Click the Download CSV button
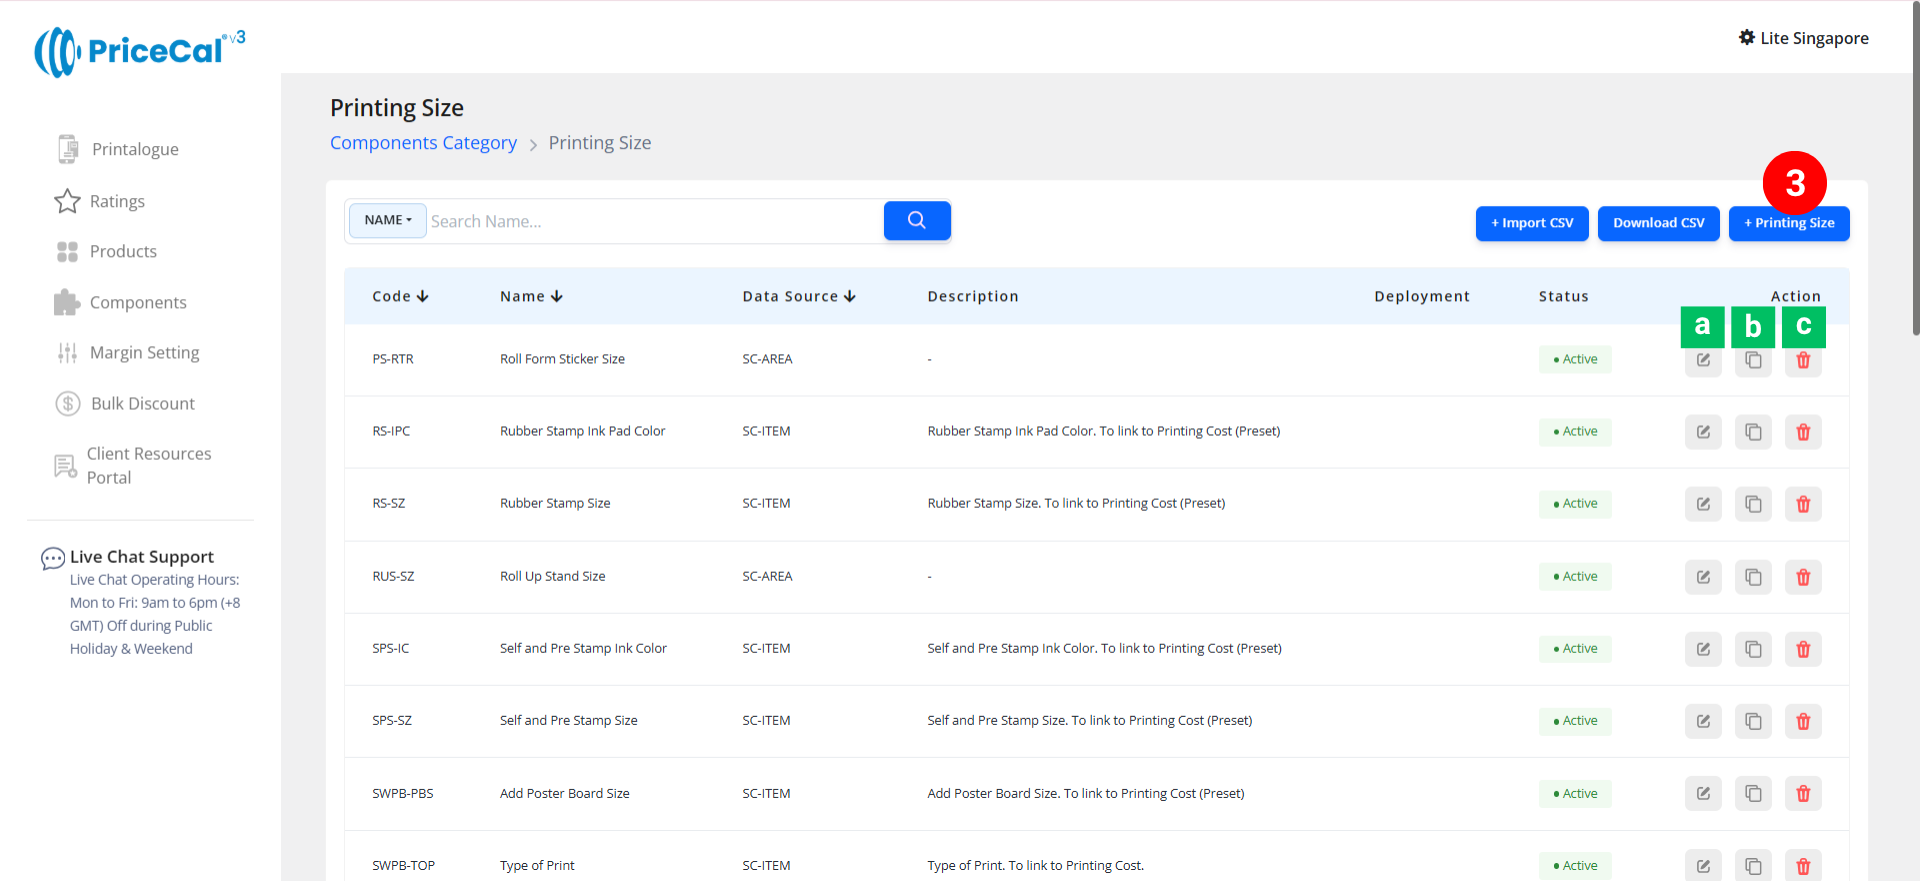This screenshot has width=1920, height=881. click(x=1657, y=223)
